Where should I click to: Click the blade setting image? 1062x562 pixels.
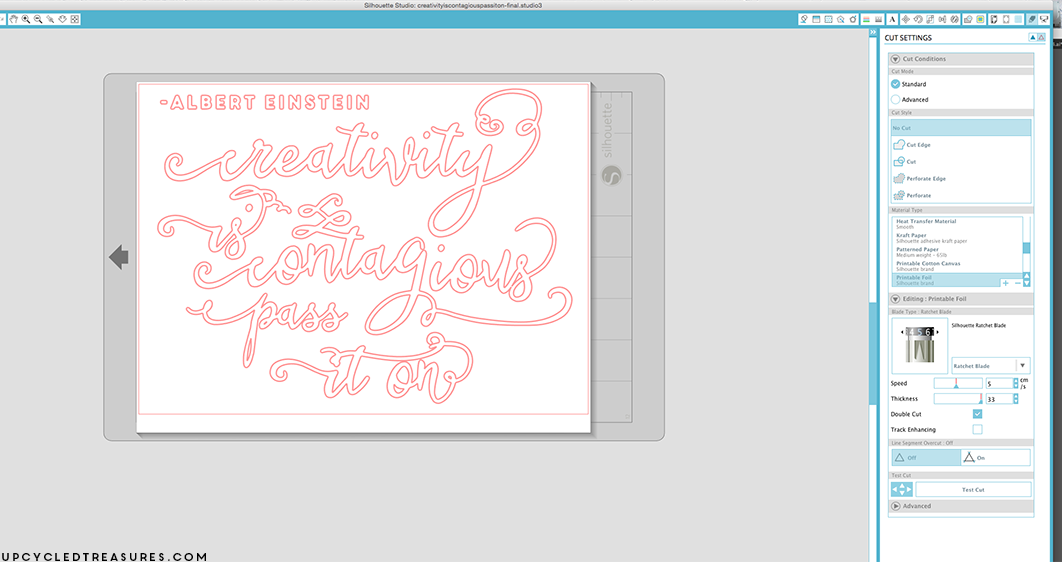(919, 345)
